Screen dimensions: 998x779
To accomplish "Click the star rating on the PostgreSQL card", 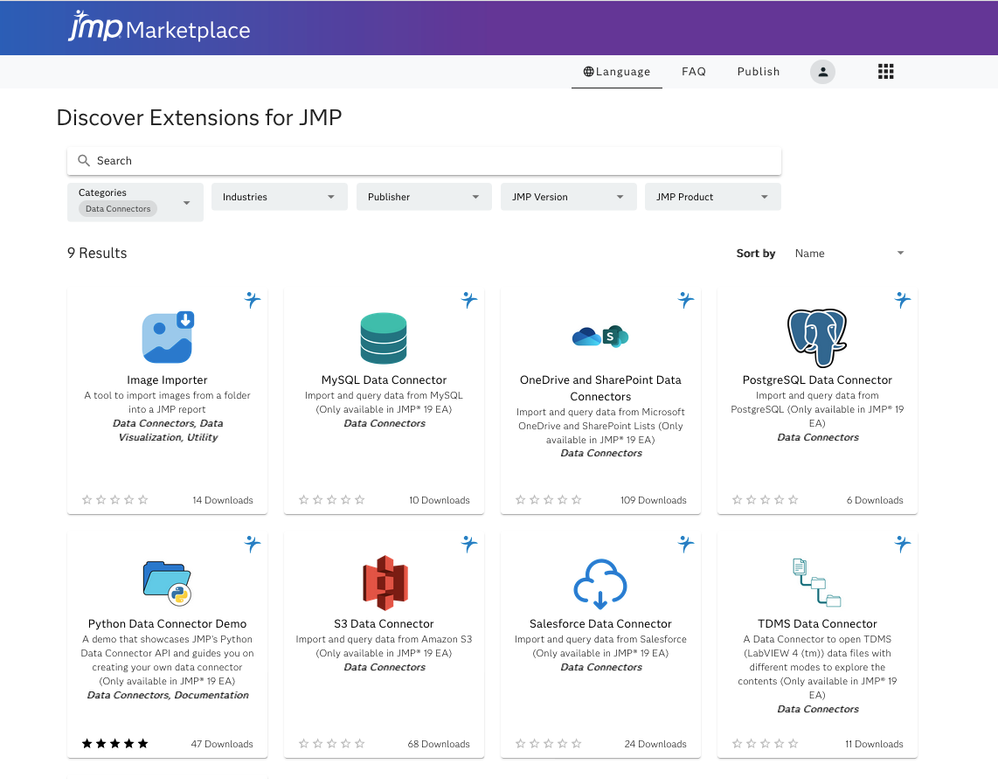I will [x=765, y=500].
